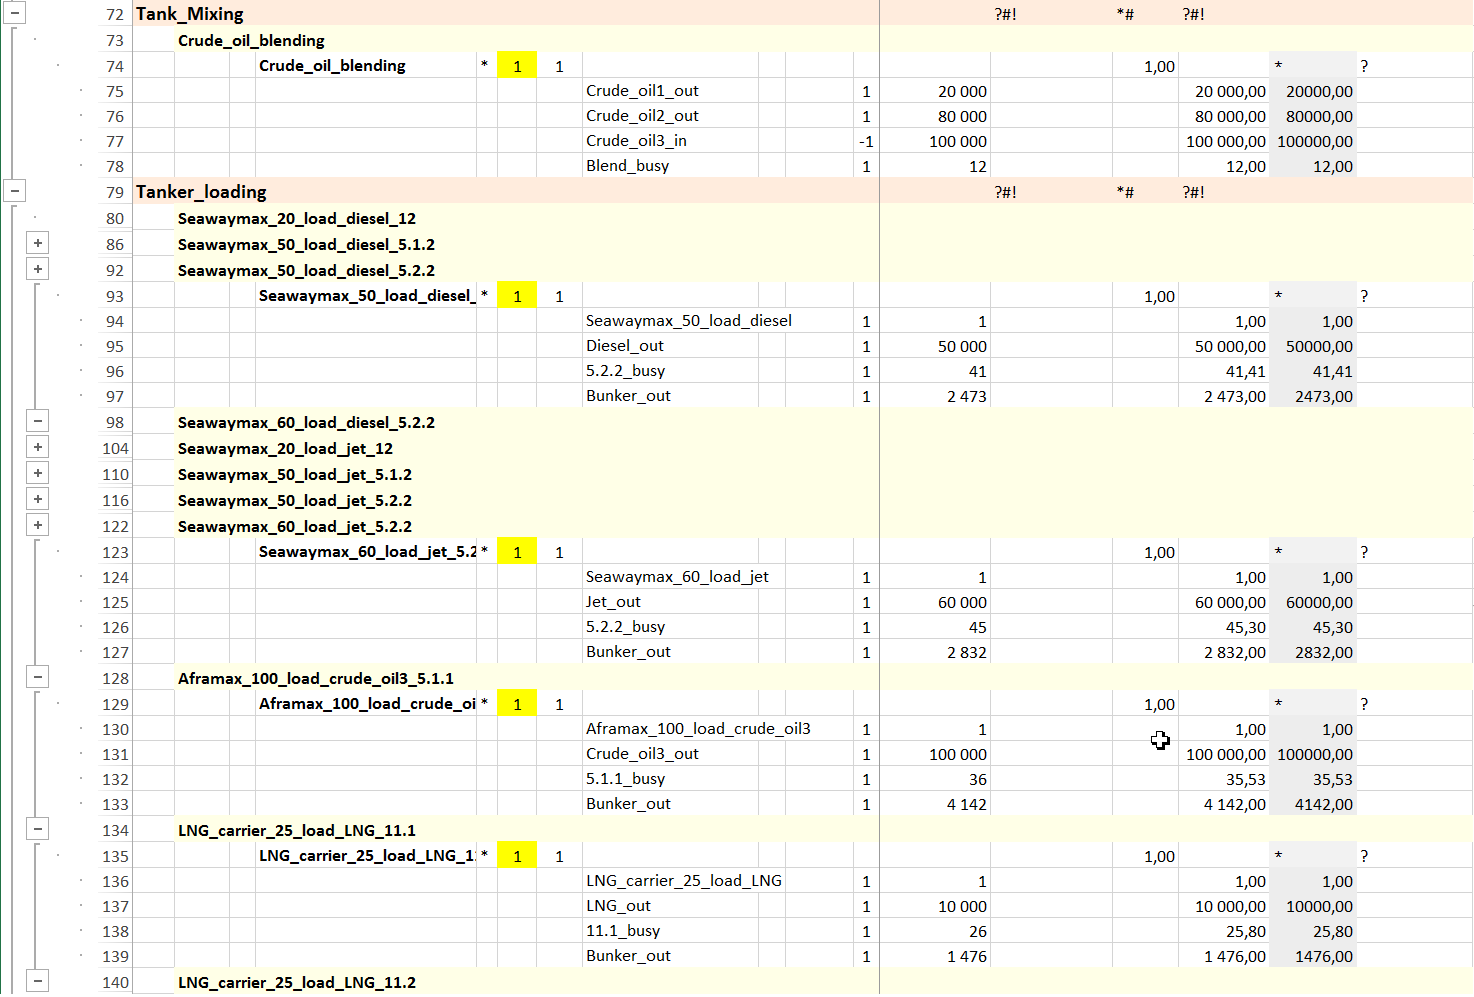Select the yellow cell in row 74
1474x997 pixels.
517,66
